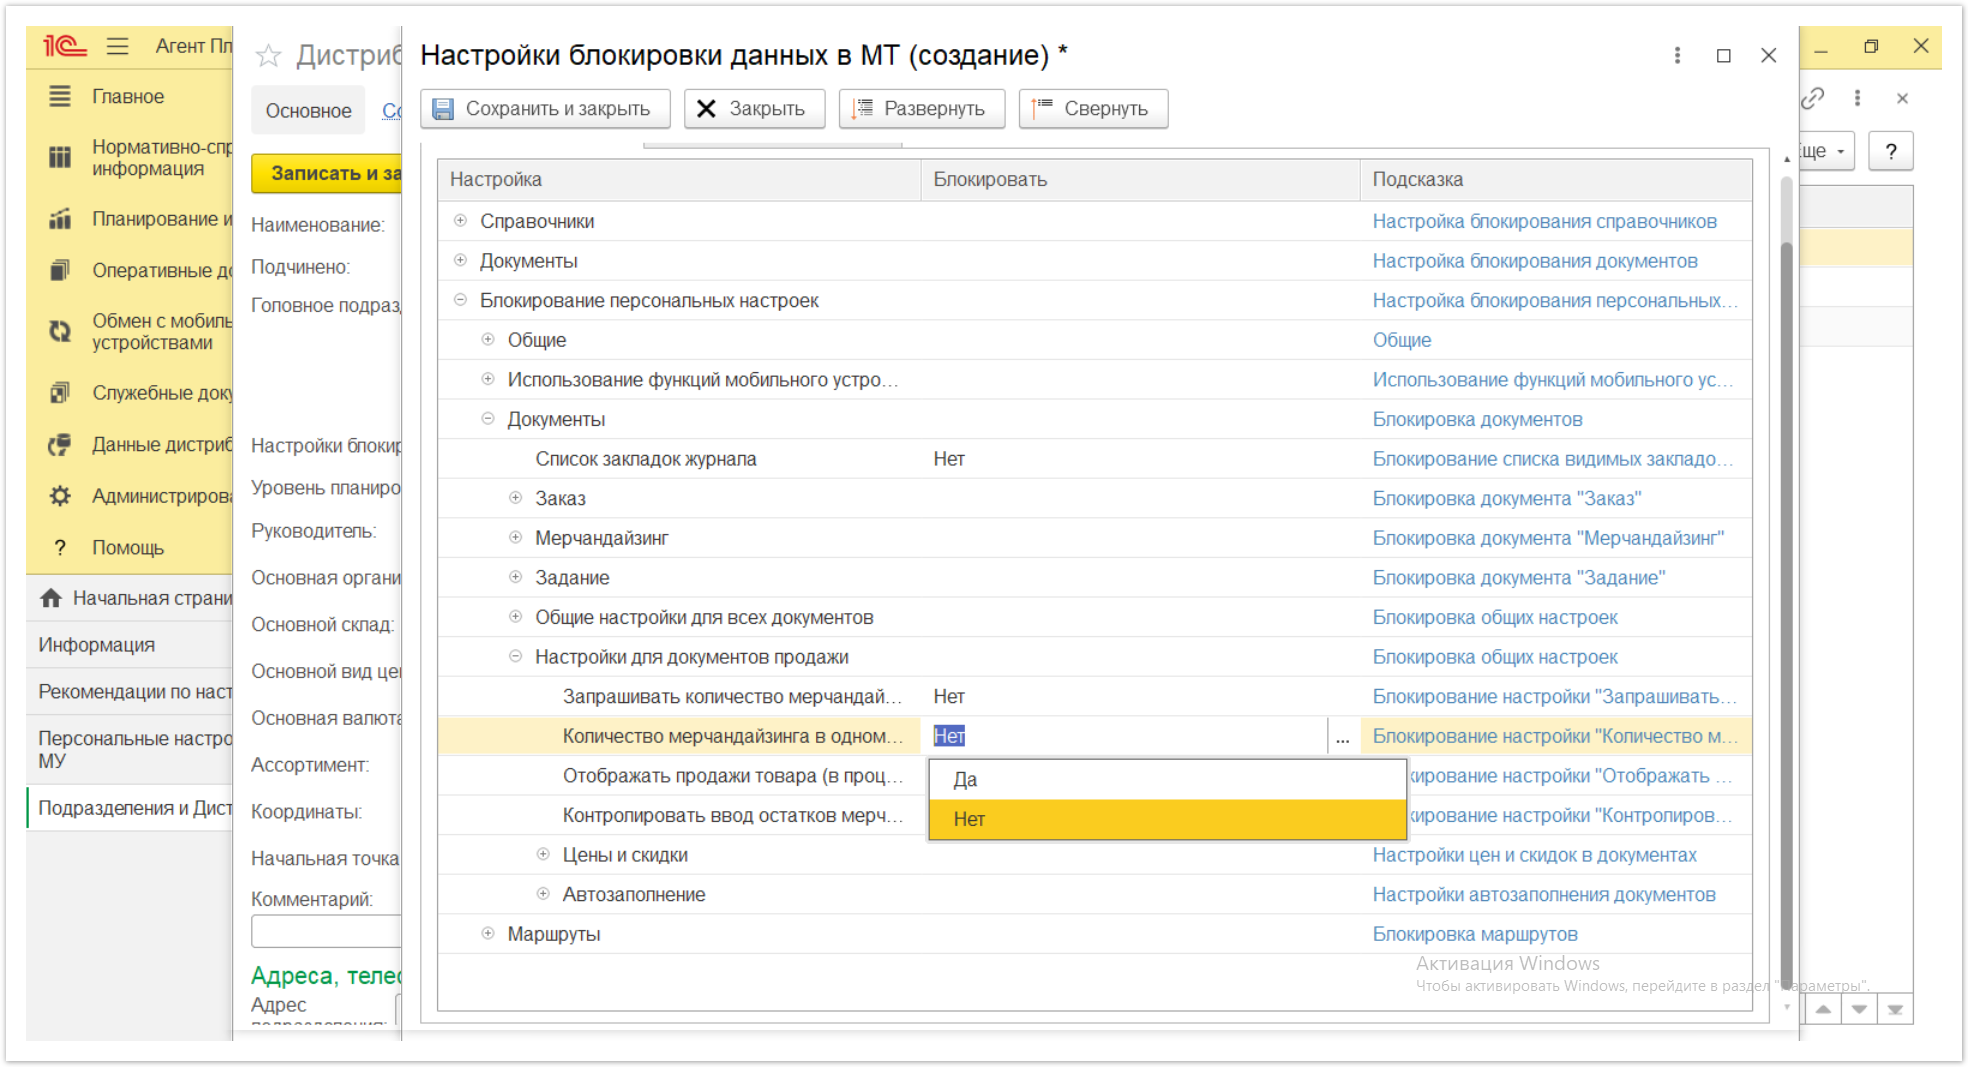Image resolution: width=1968 pixels, height=1067 pixels.
Task: Select the Список закладок журнала row
Action: point(1094,459)
